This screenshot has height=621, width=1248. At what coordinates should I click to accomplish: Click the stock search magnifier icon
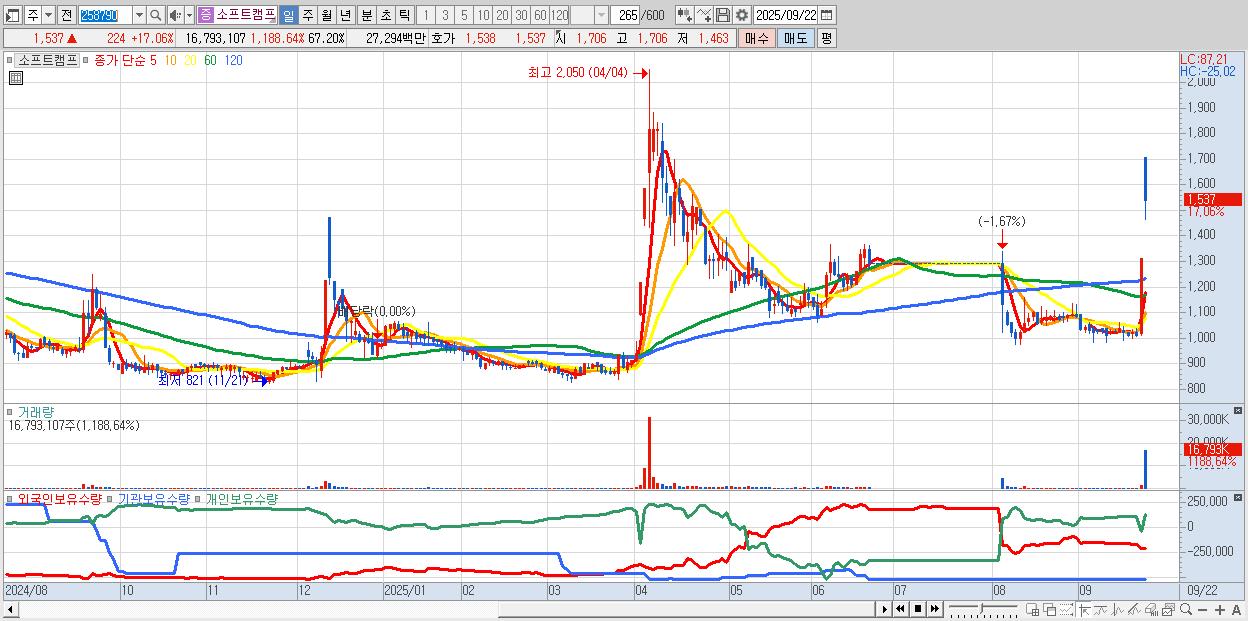[156, 15]
